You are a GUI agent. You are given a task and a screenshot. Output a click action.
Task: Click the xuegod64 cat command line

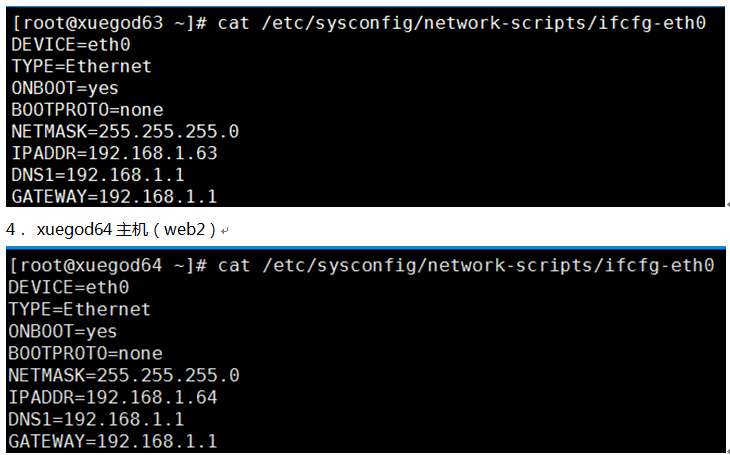(361, 265)
